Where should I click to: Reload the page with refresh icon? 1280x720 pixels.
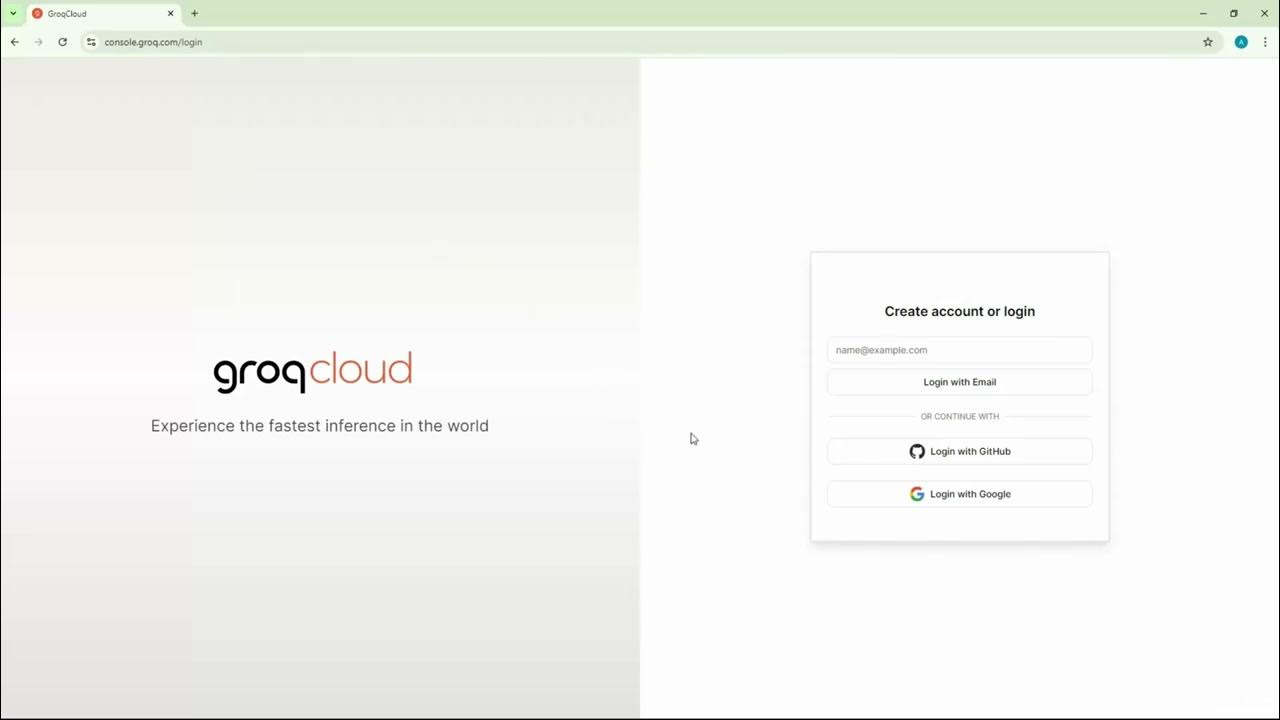pos(62,42)
